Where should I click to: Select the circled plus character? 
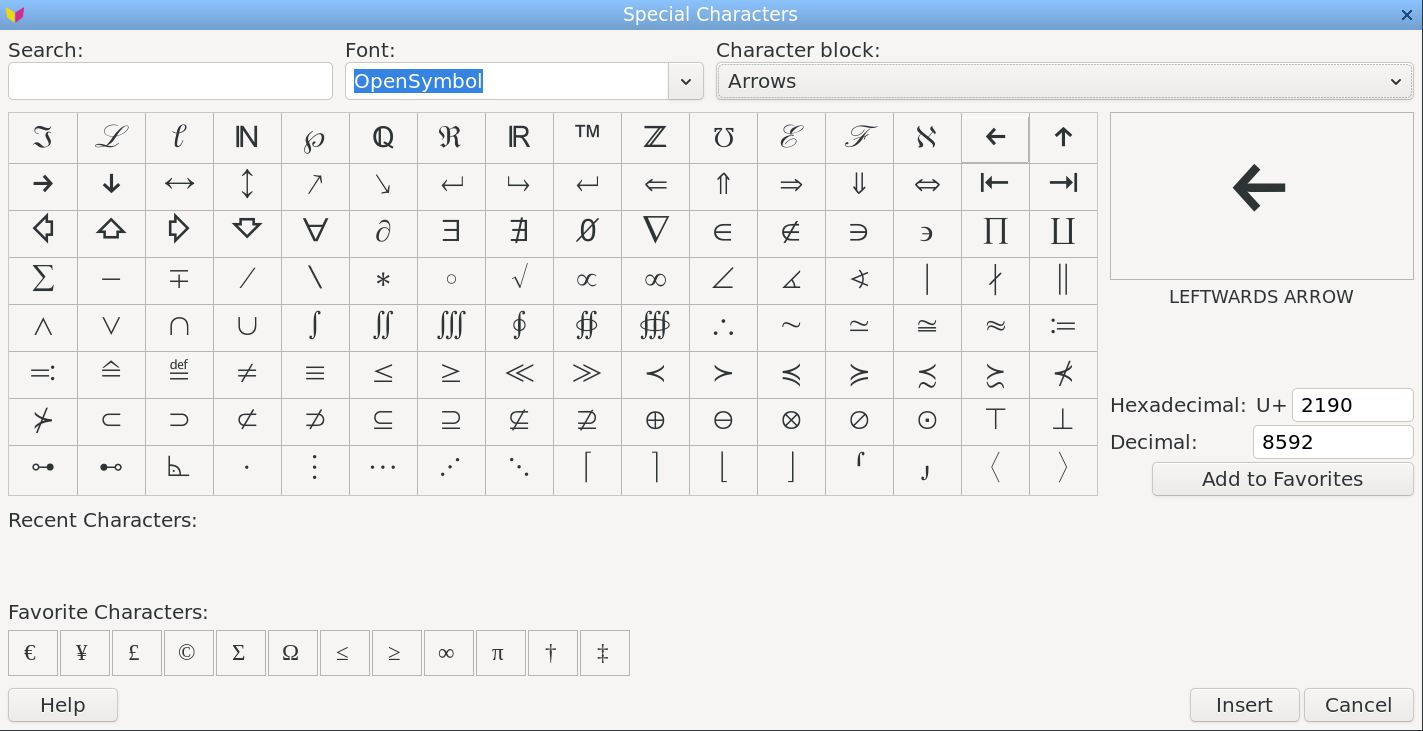point(655,421)
